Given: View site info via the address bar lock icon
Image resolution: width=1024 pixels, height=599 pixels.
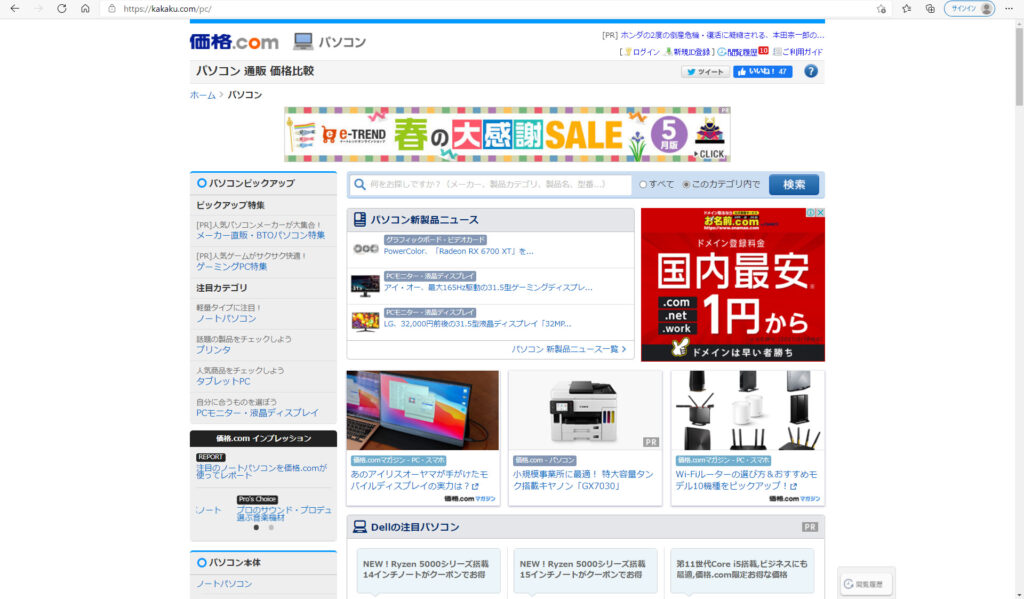Looking at the screenshot, I should [112, 8].
